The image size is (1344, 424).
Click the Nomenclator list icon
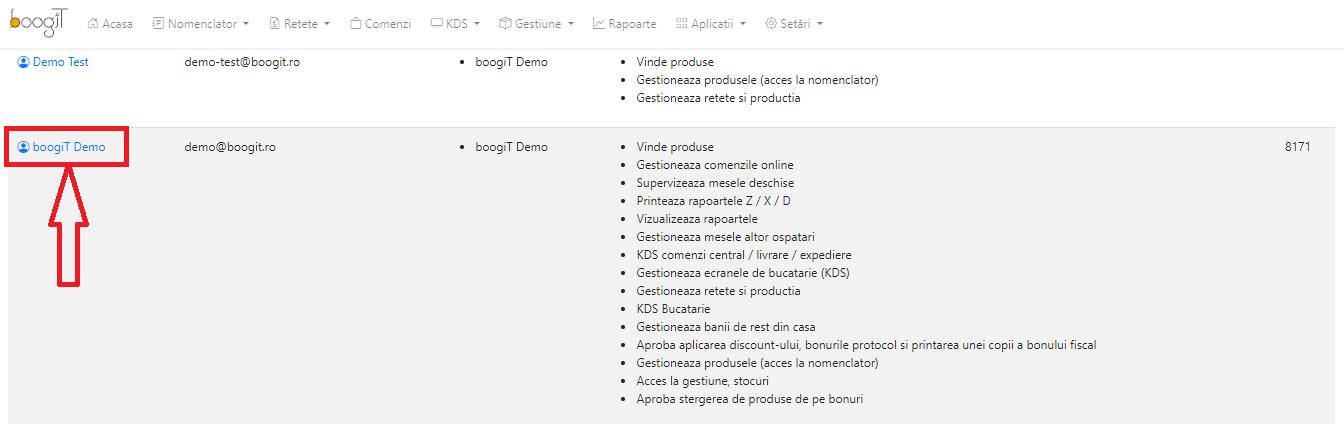(158, 23)
